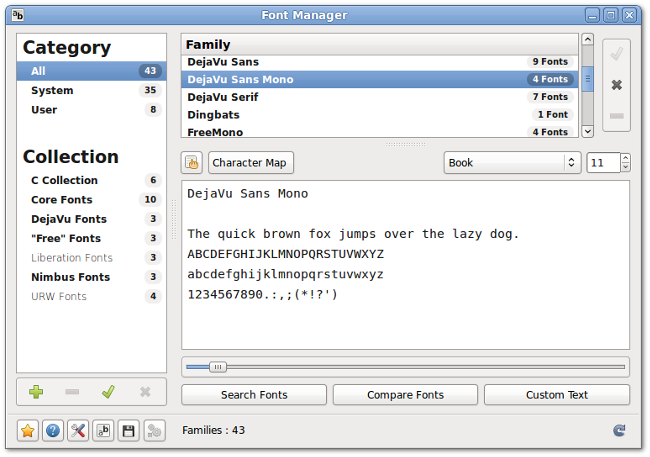
Task: Increase font size with the up stepper arrow
Action: (x=626, y=158)
